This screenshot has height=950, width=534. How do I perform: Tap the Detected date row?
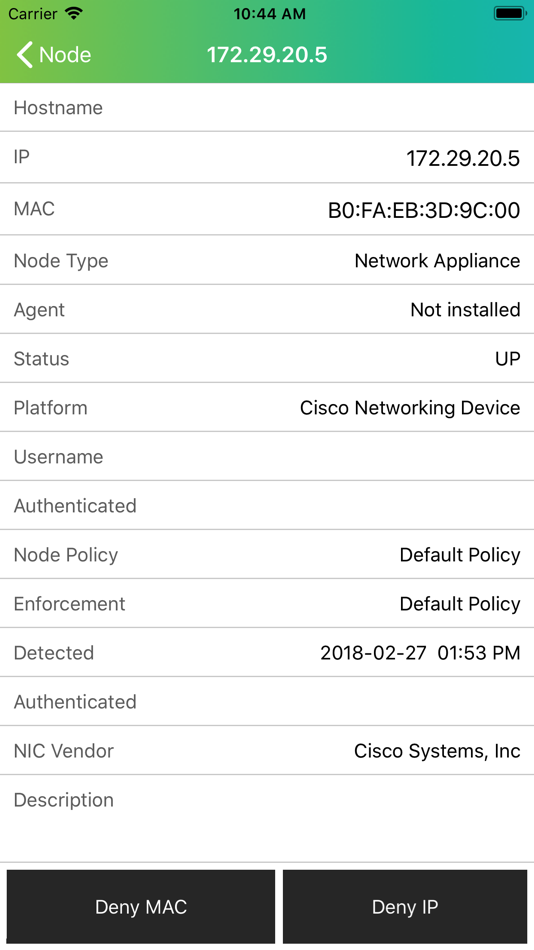click(x=267, y=653)
